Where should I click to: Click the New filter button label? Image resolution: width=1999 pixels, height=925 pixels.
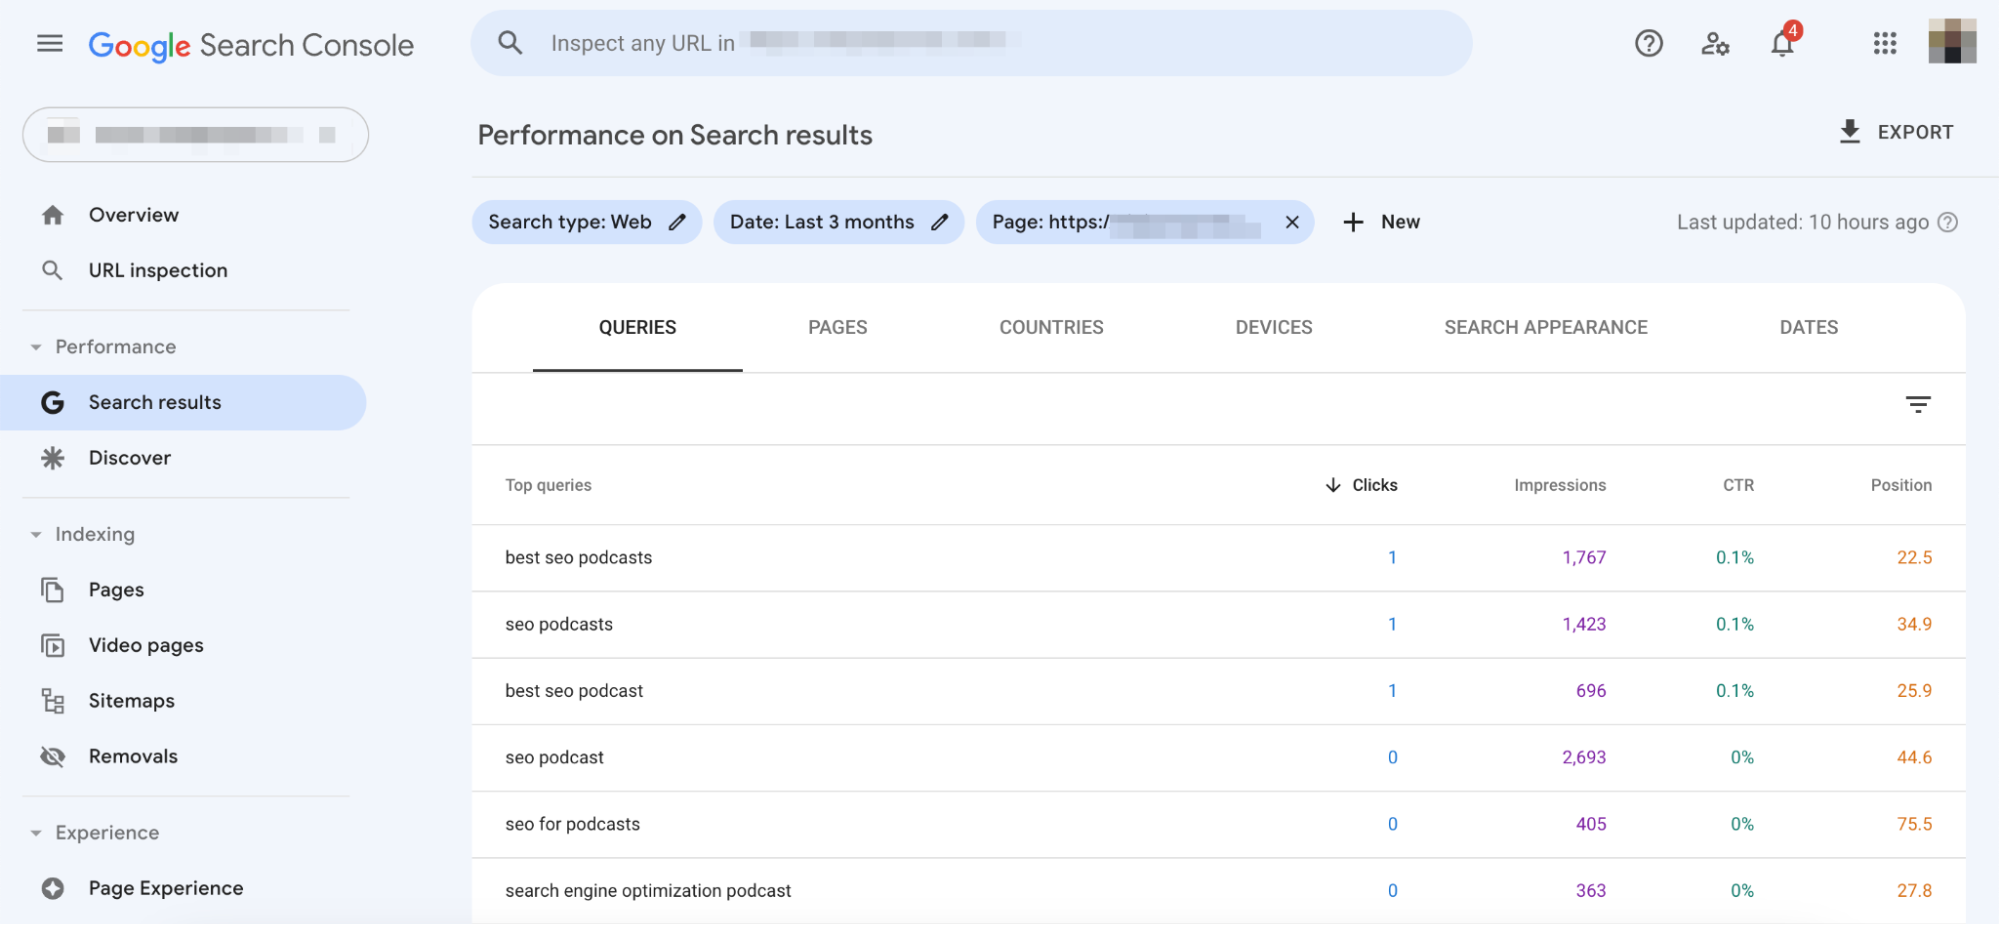pos(1400,222)
